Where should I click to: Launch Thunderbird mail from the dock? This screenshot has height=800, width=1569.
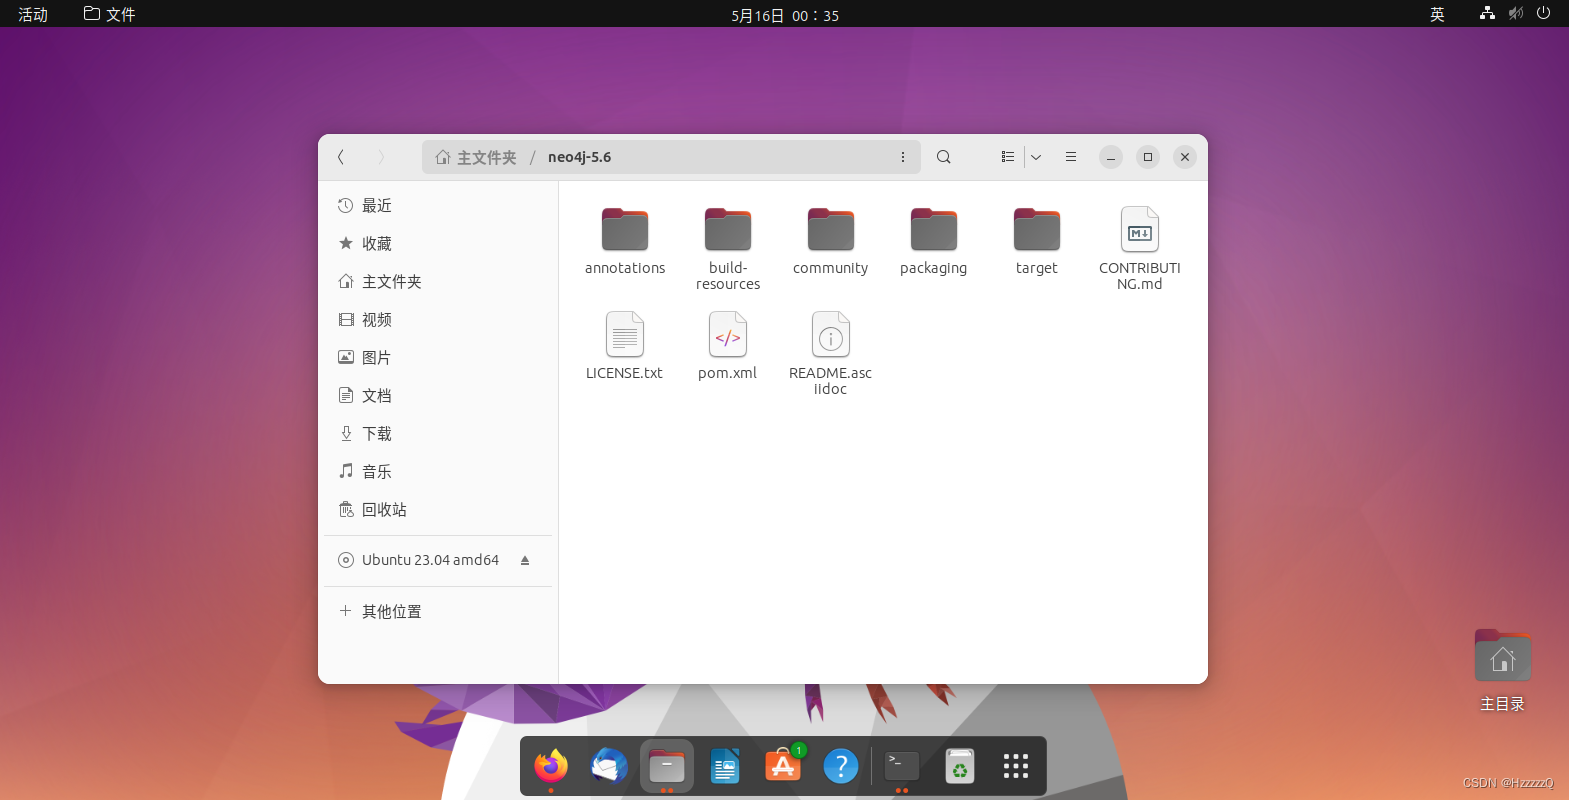609,766
